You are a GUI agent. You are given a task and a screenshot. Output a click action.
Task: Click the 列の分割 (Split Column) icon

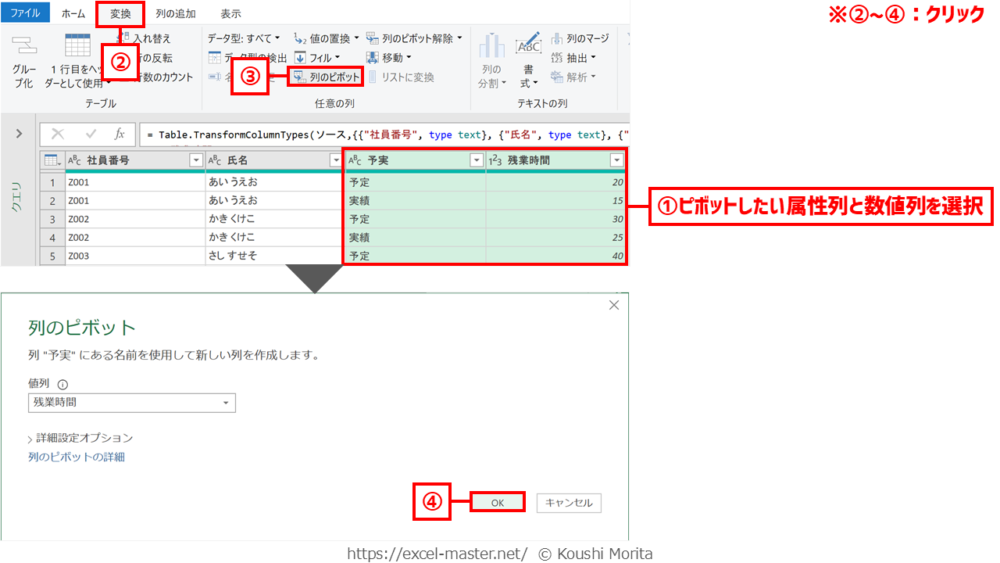491,47
